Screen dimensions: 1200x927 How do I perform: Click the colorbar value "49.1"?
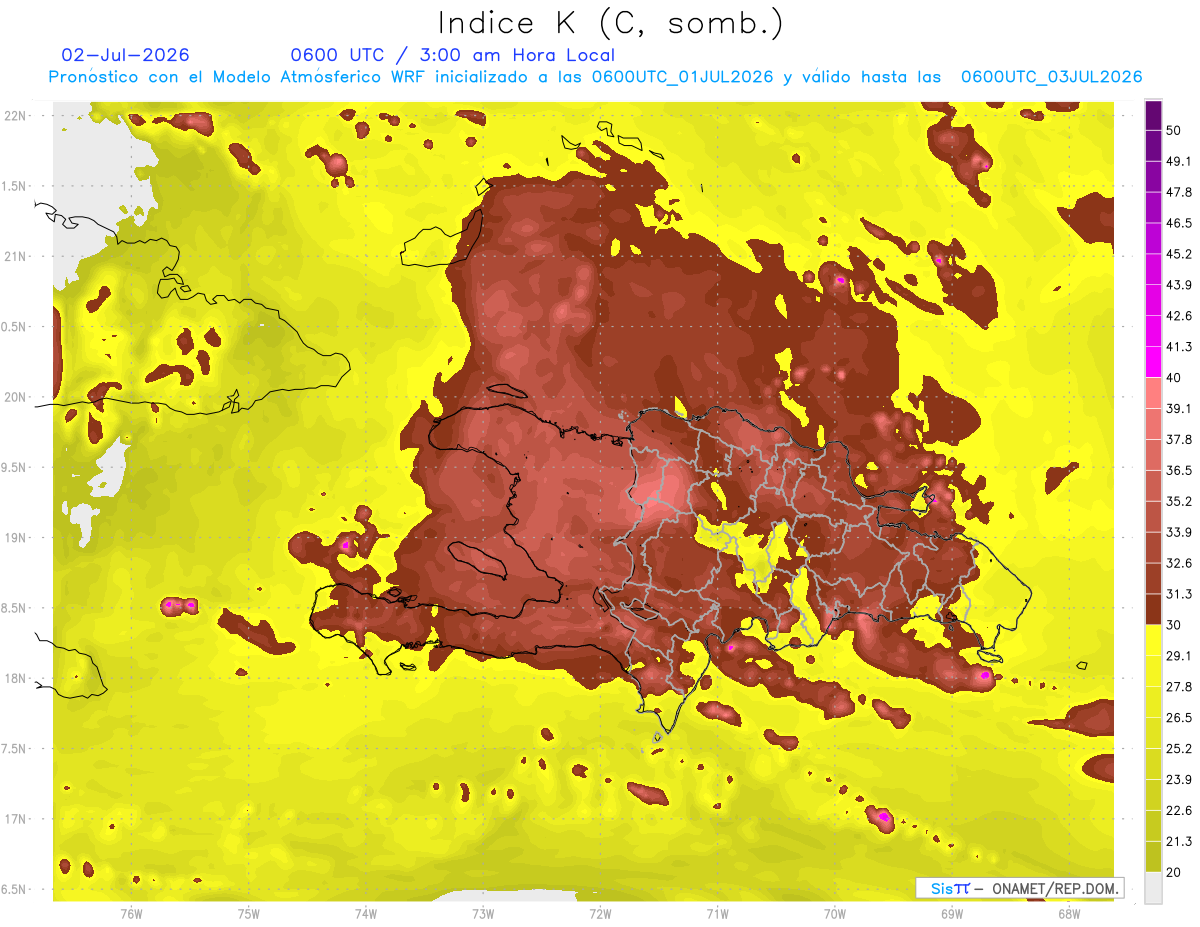tap(1178, 162)
